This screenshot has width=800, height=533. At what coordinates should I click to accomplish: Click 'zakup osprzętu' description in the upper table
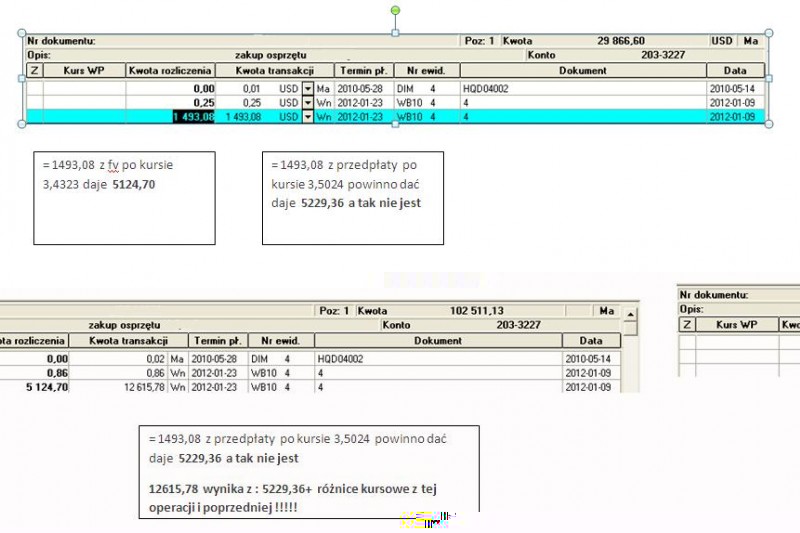pos(270,55)
